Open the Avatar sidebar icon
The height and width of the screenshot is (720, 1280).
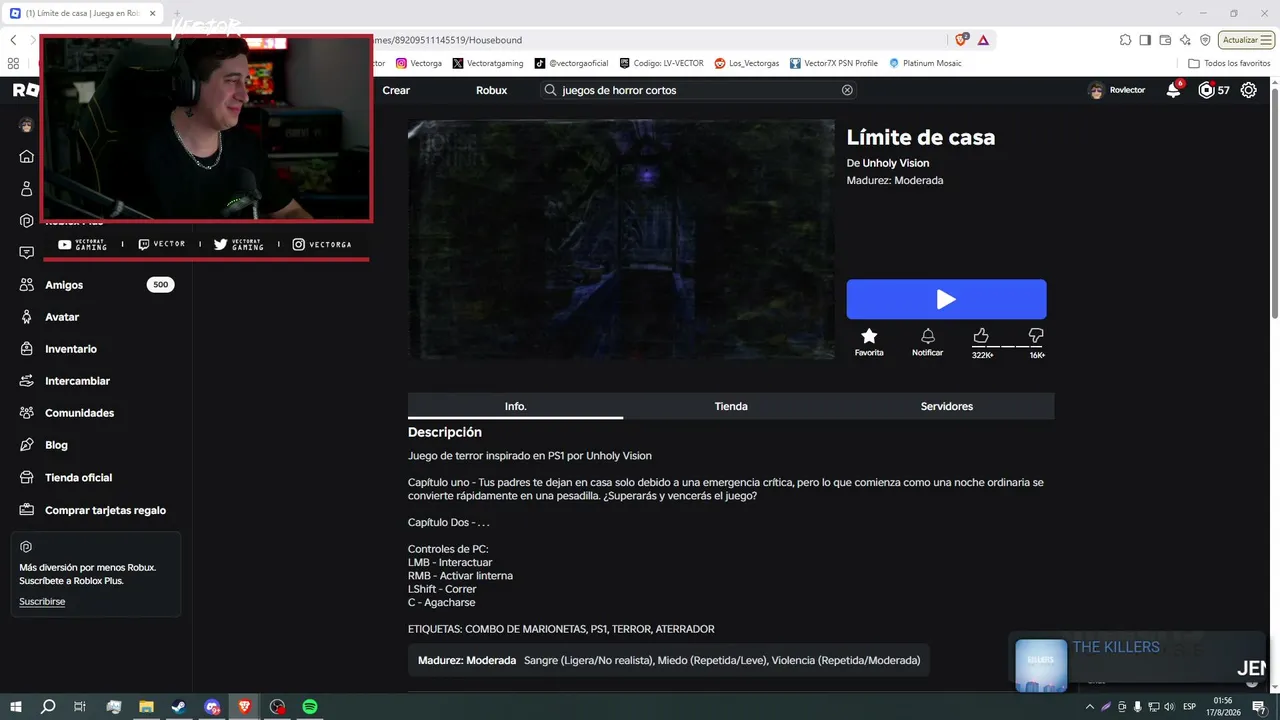click(27, 317)
